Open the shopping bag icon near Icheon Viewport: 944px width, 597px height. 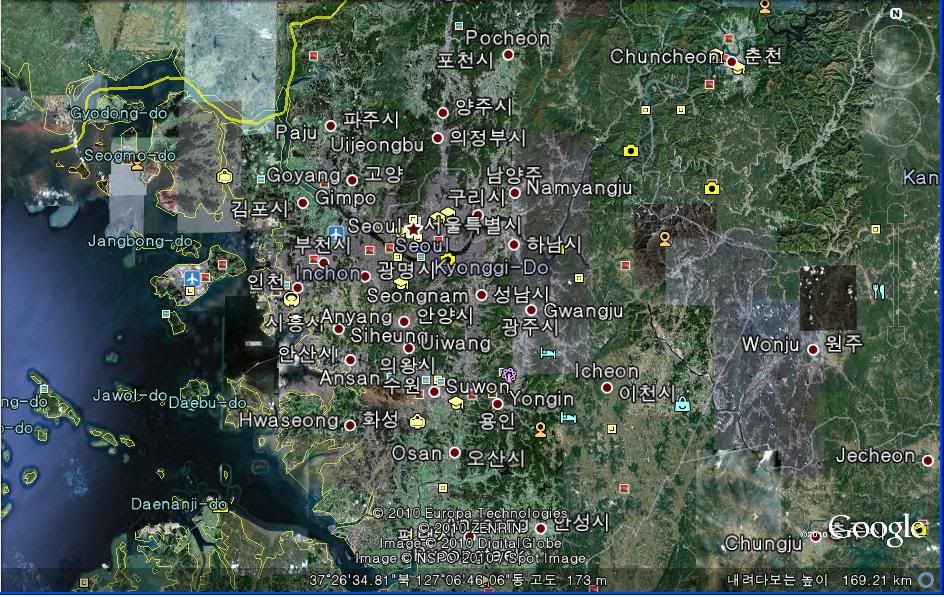(x=682, y=404)
